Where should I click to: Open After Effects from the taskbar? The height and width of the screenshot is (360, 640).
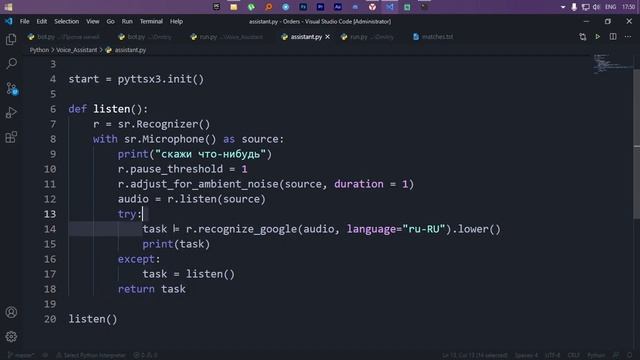pos(338,7)
